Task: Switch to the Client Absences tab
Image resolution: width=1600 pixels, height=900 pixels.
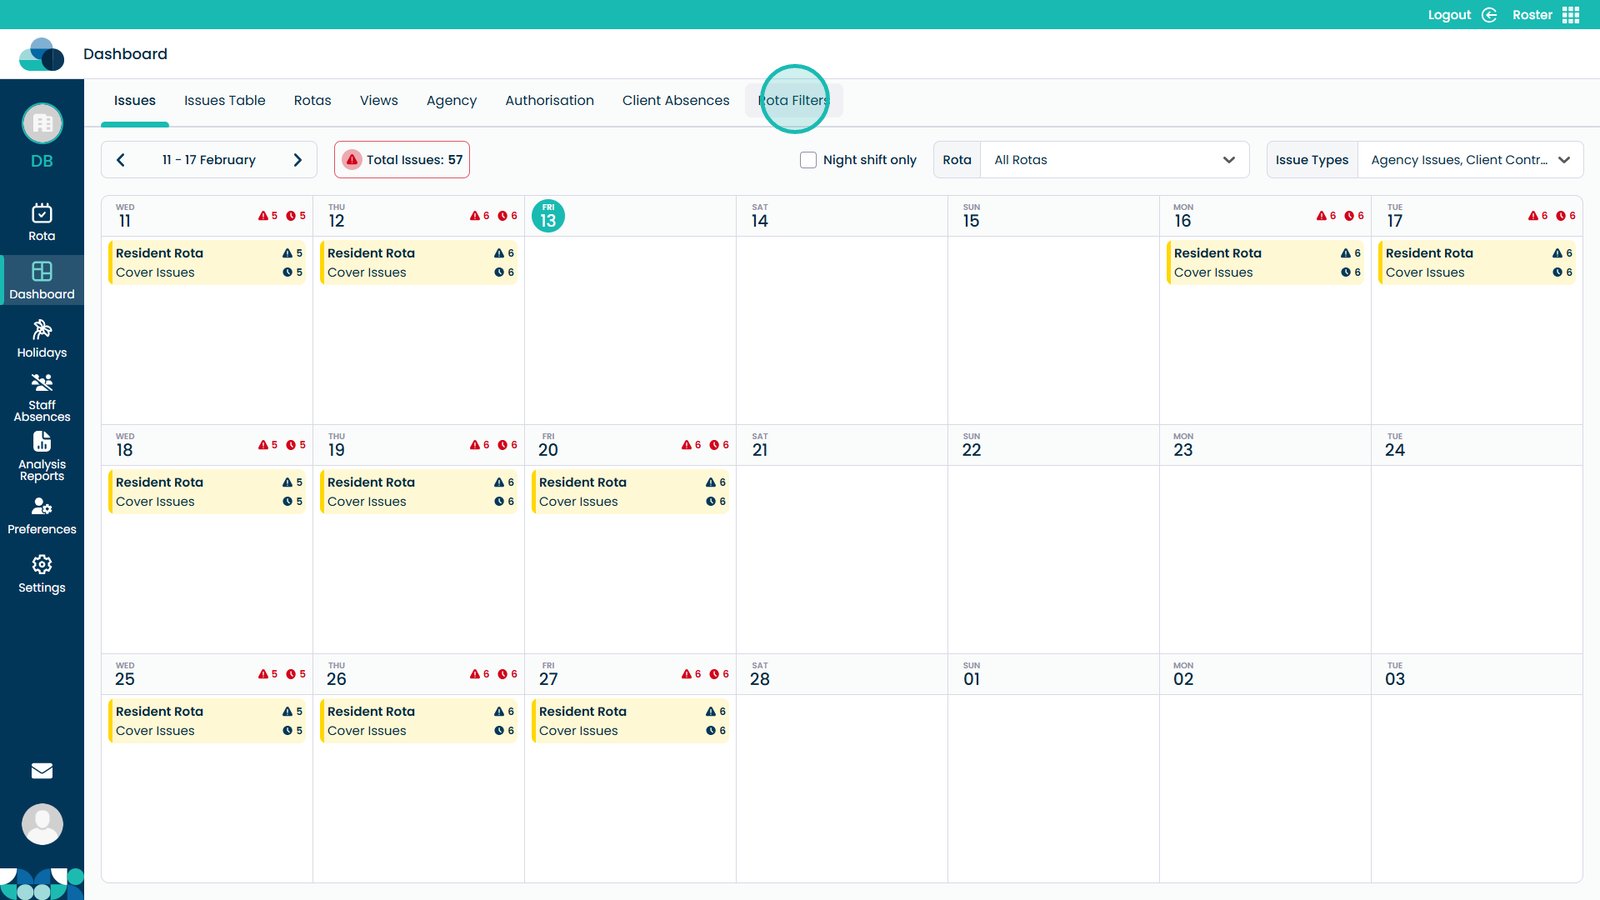Action: tap(676, 101)
